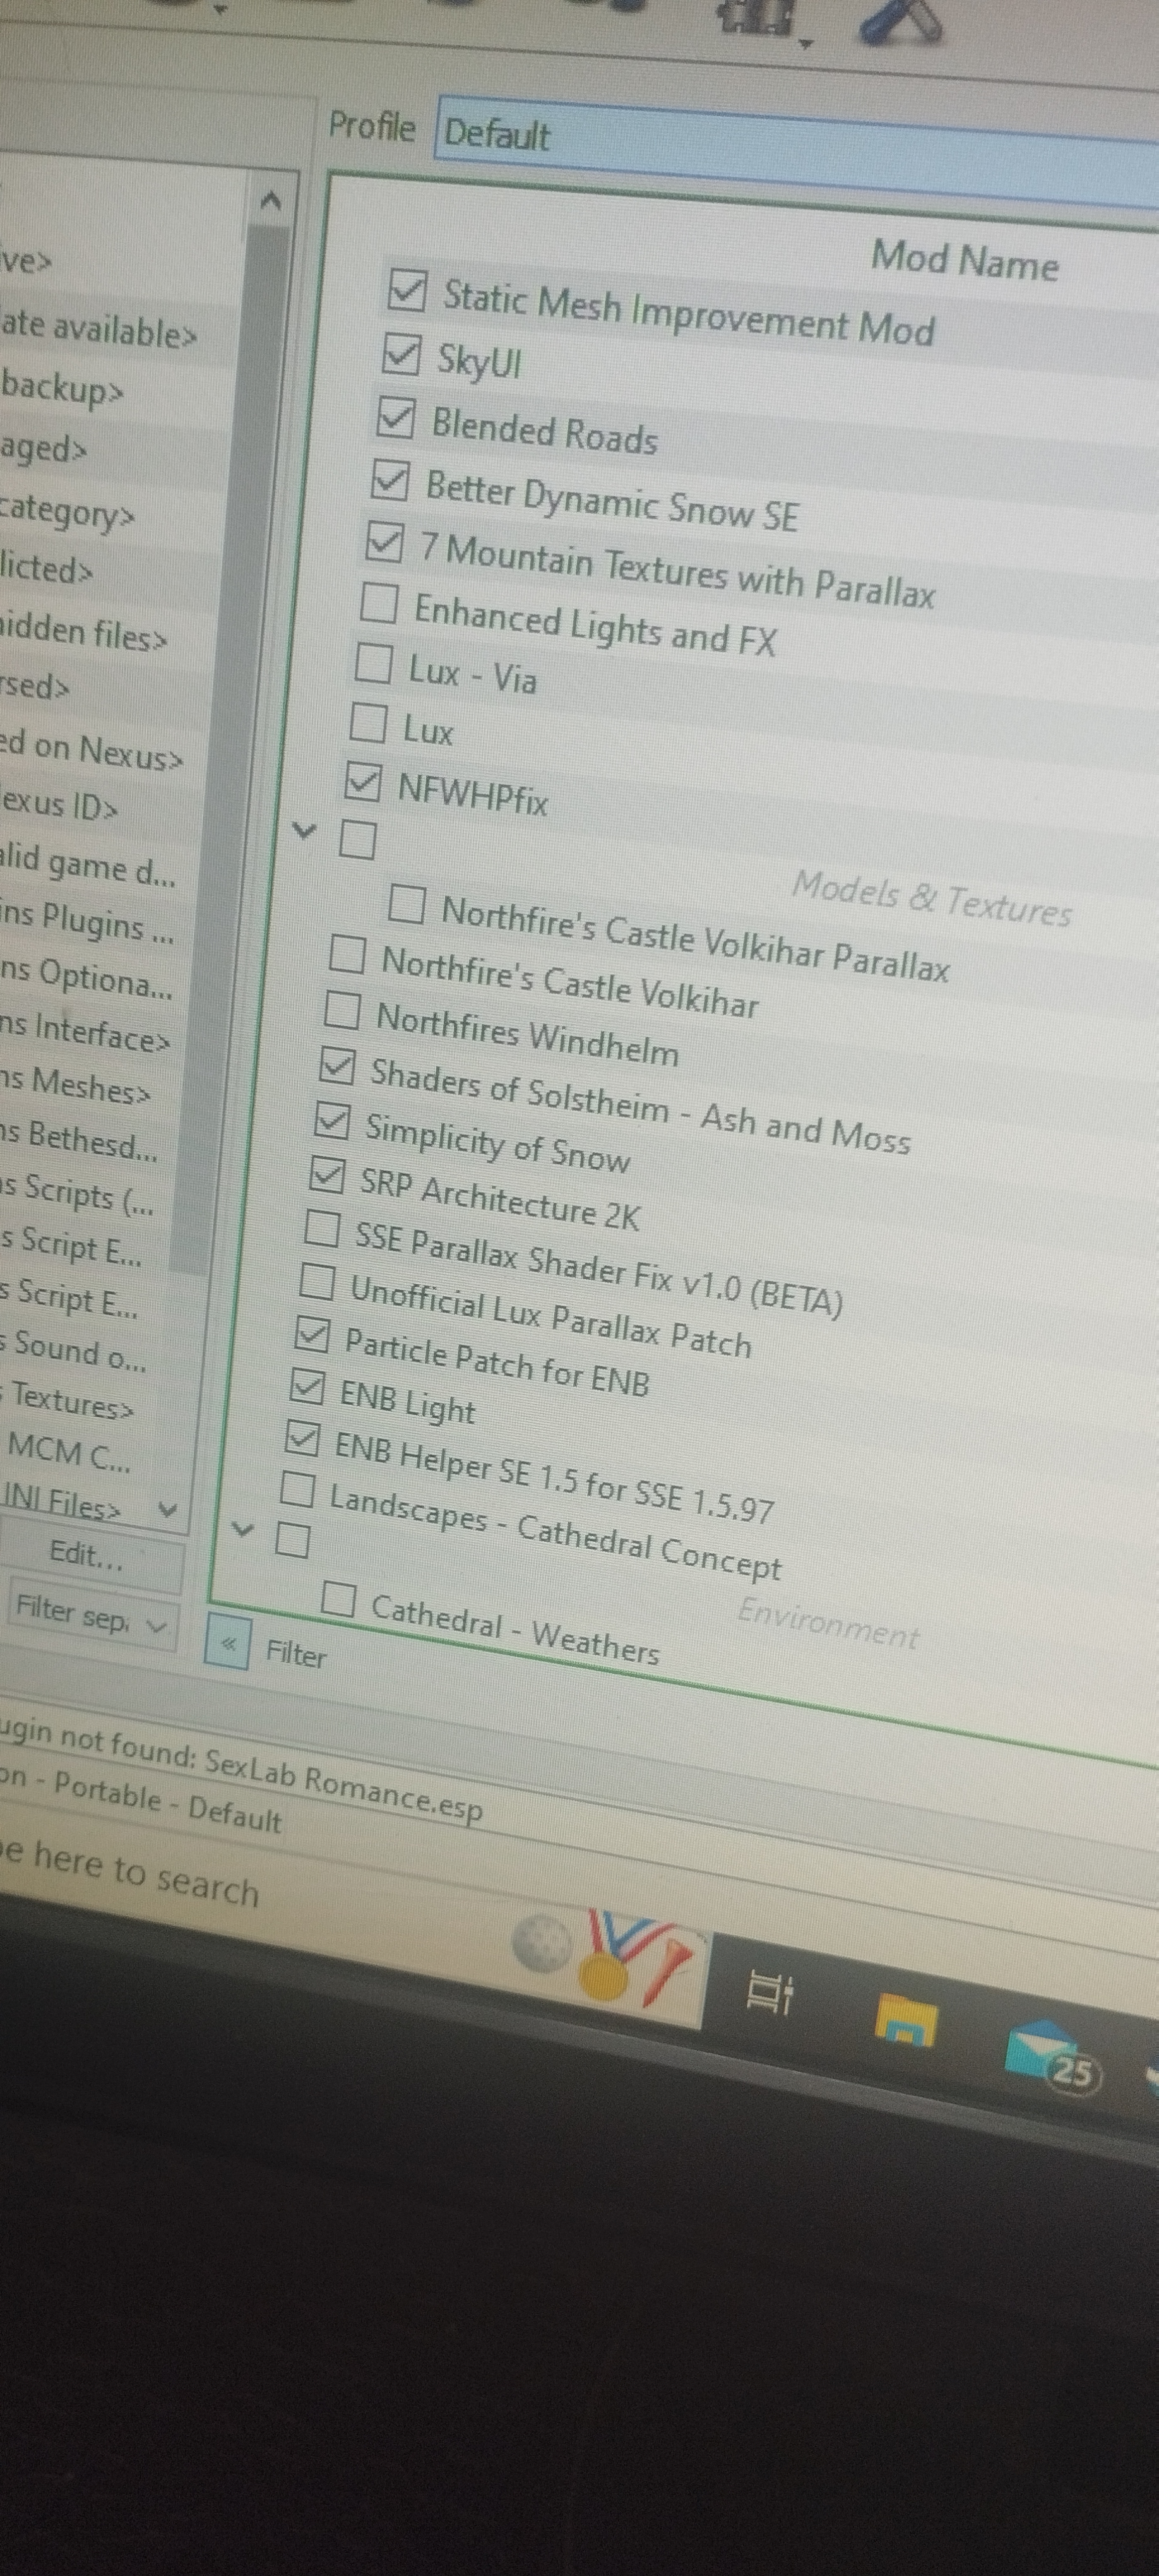Toggle the Better Dynamic Snow SE checkbox
Viewport: 1159px width, 2576px height.
click(389, 480)
